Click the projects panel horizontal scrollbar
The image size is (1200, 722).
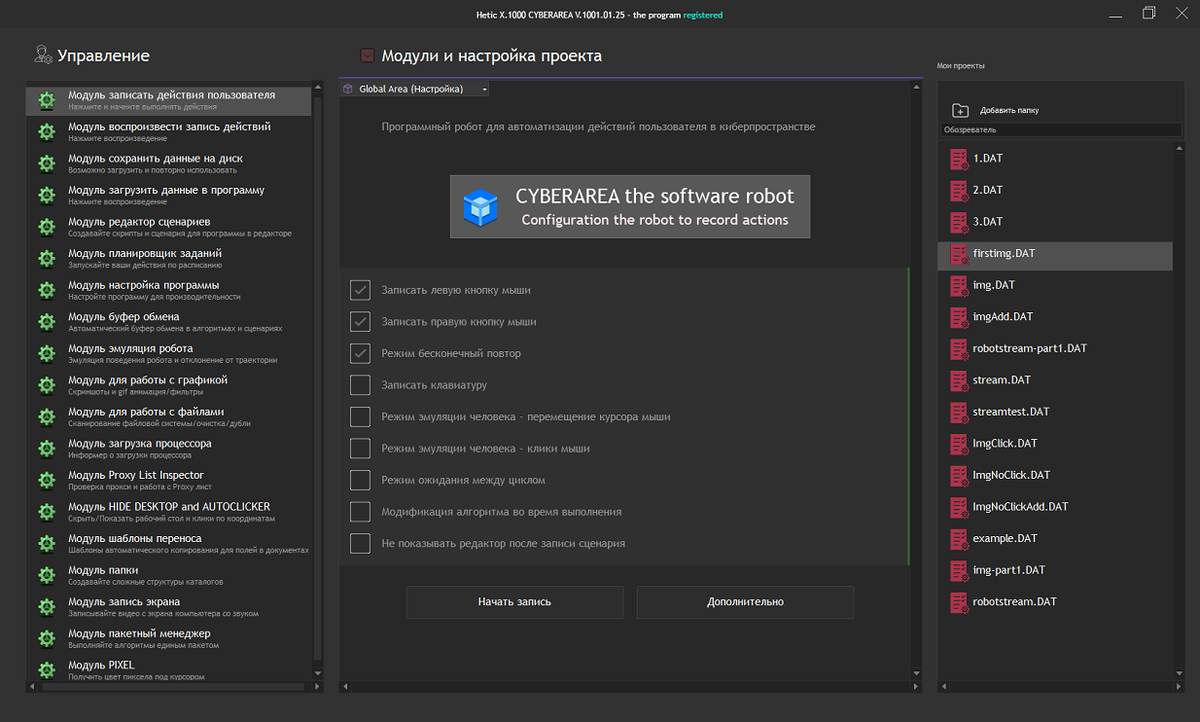coord(1061,686)
